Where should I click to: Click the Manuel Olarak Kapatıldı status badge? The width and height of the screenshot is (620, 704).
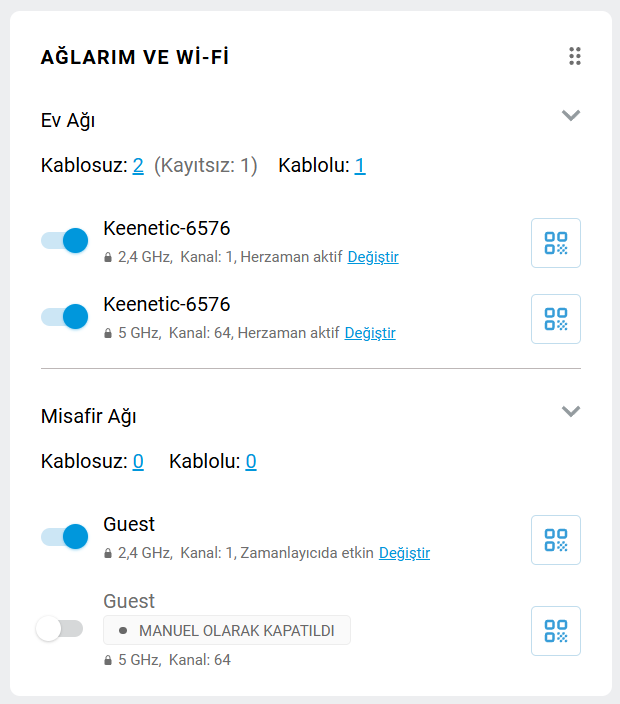(x=227, y=630)
